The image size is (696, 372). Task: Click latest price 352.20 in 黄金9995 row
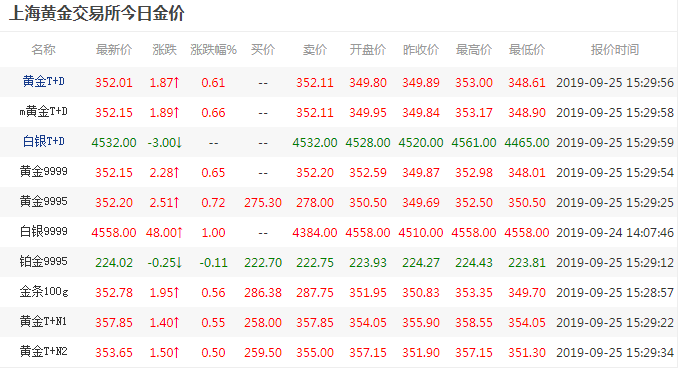click(x=114, y=203)
